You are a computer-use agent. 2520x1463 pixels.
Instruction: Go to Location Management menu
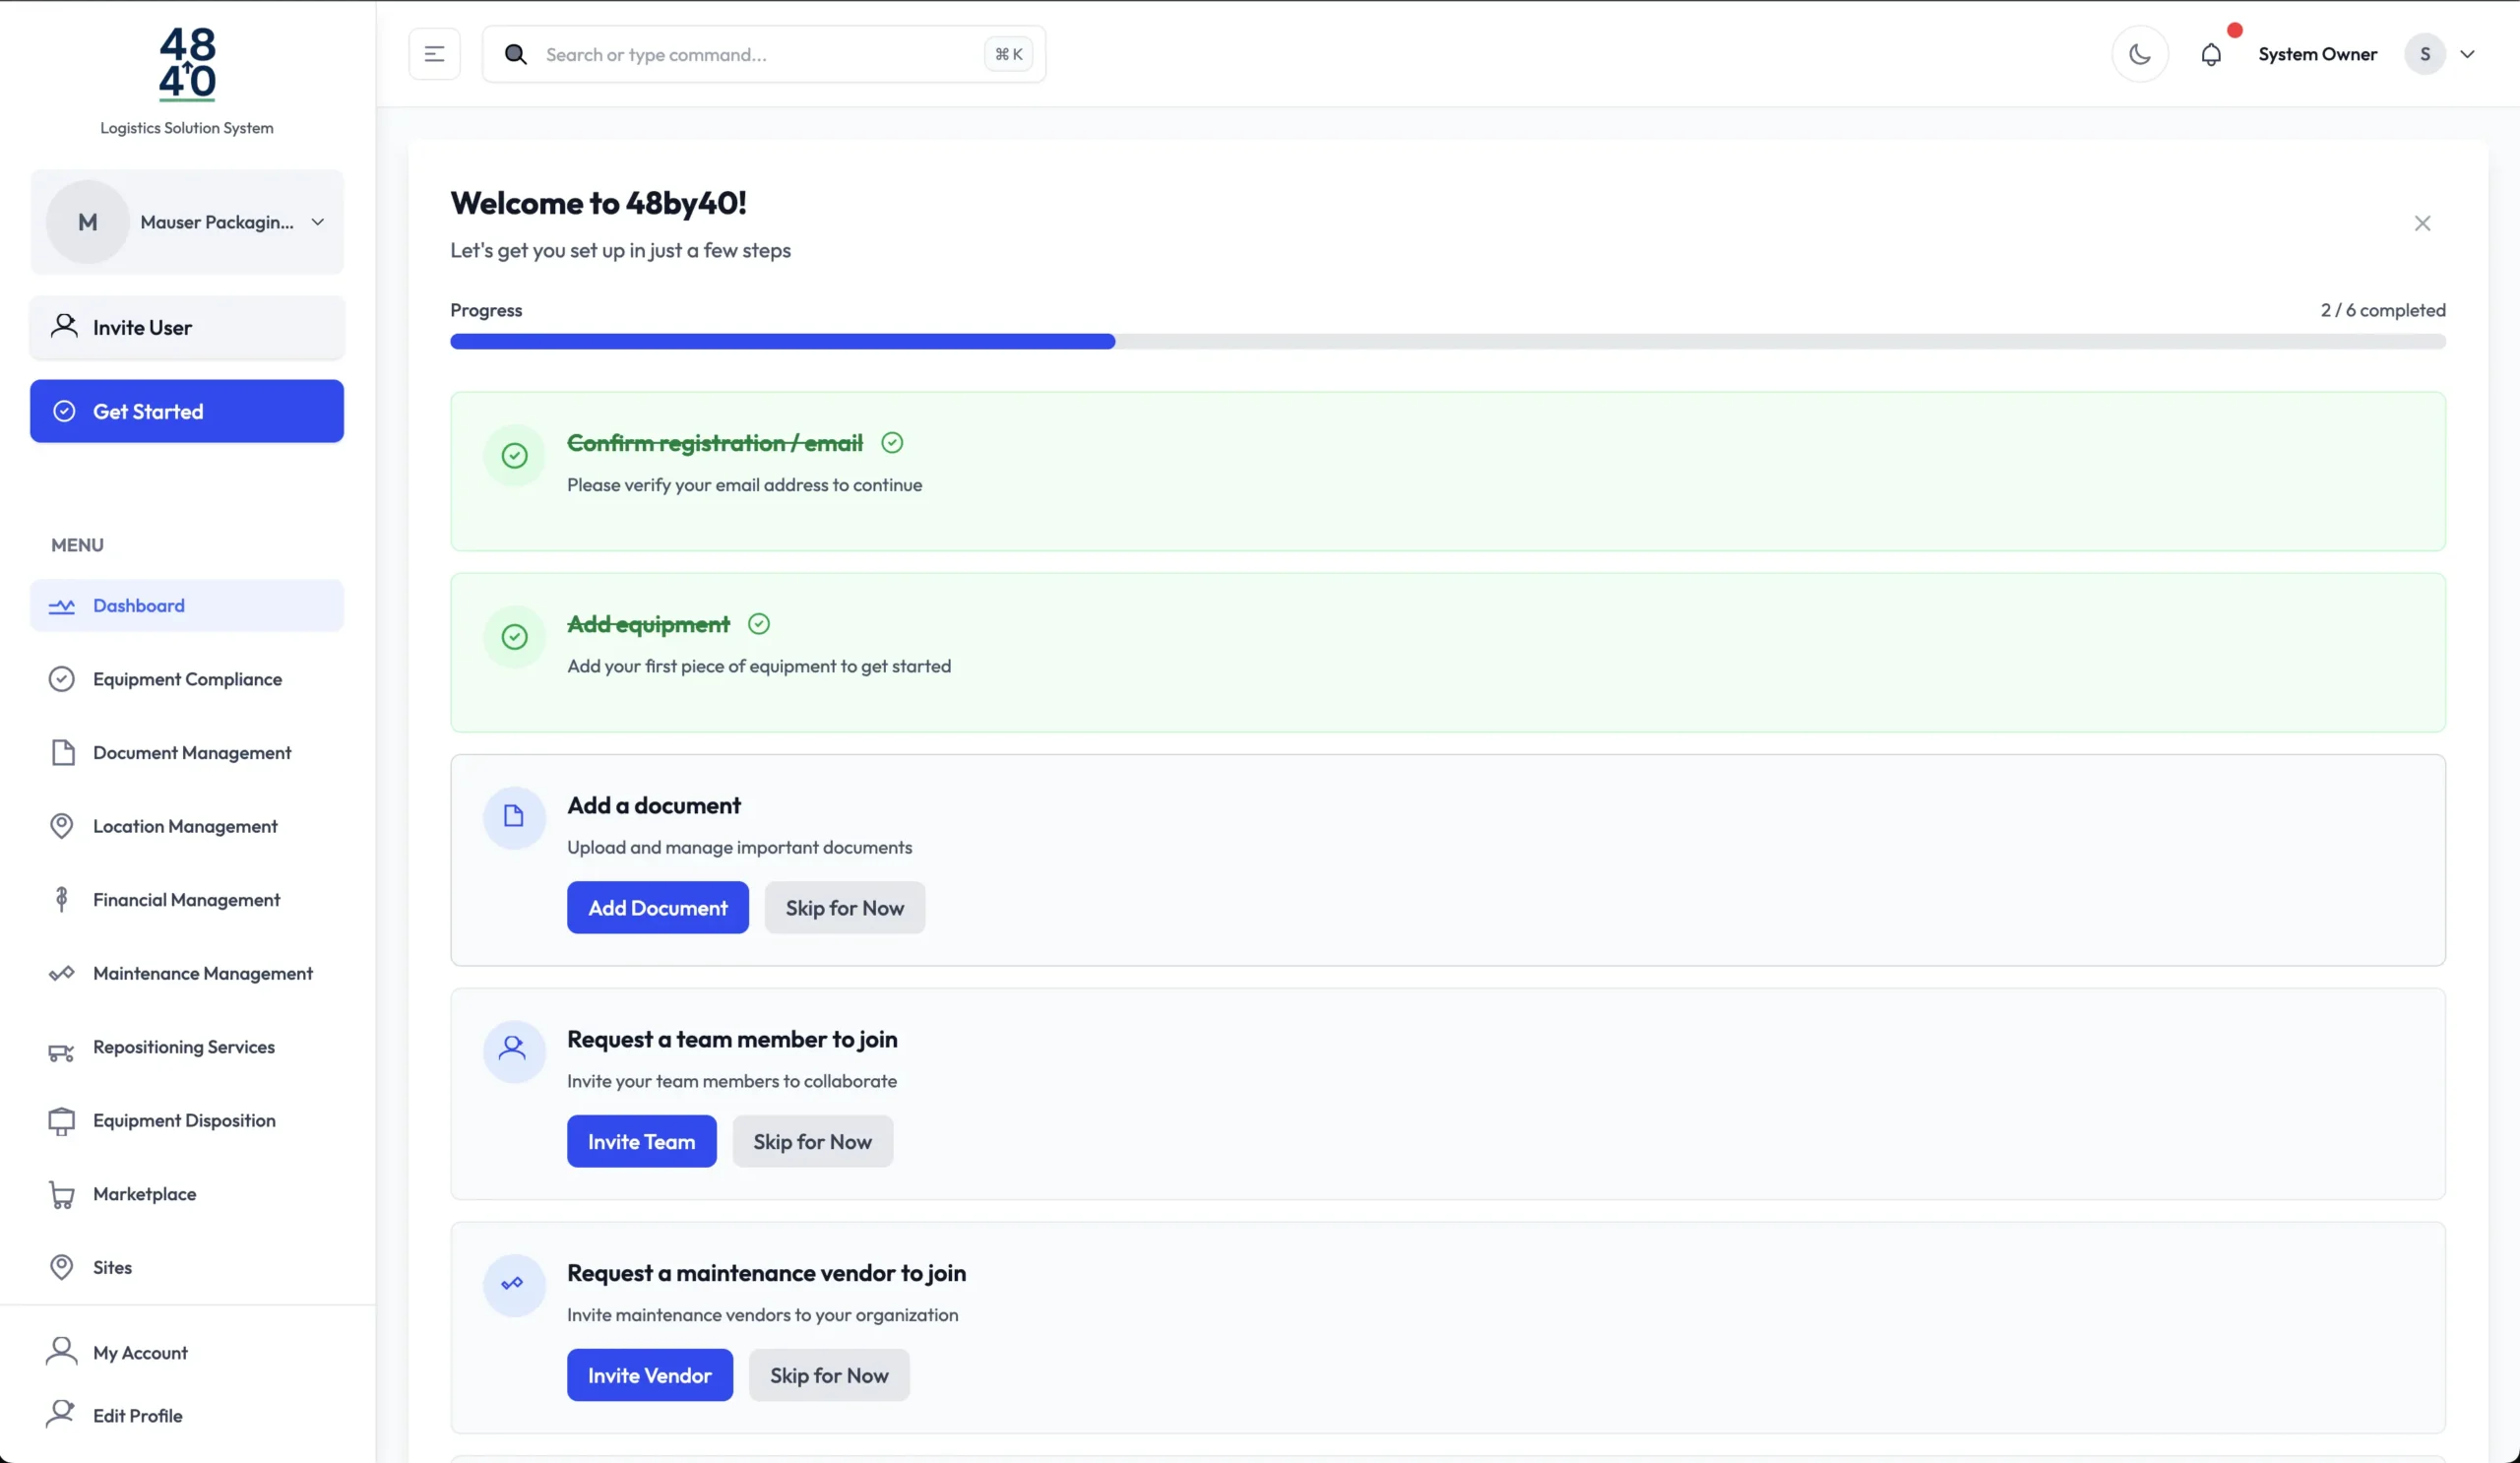point(185,827)
